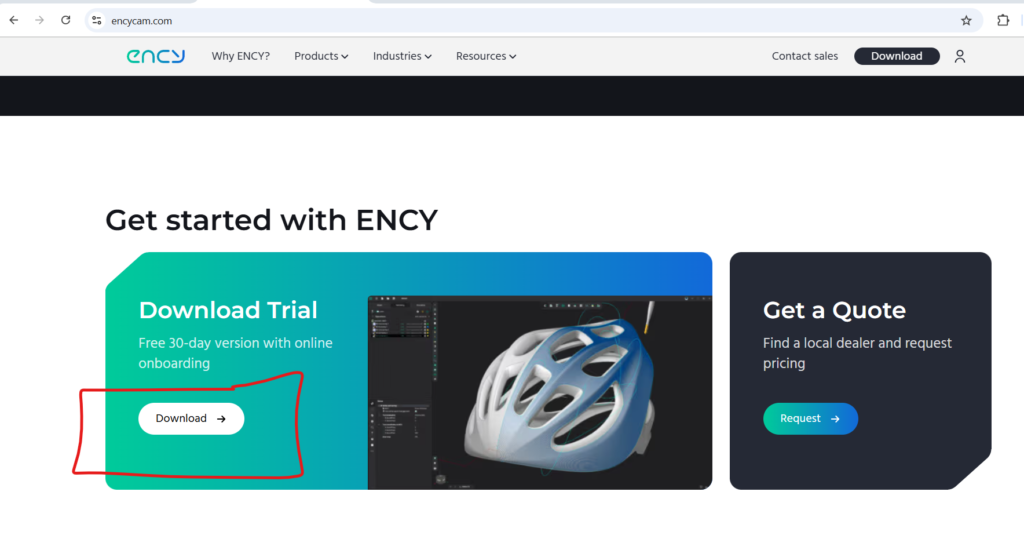Click the white Download trial button
Viewport: 1024px width, 539px height.
(191, 419)
